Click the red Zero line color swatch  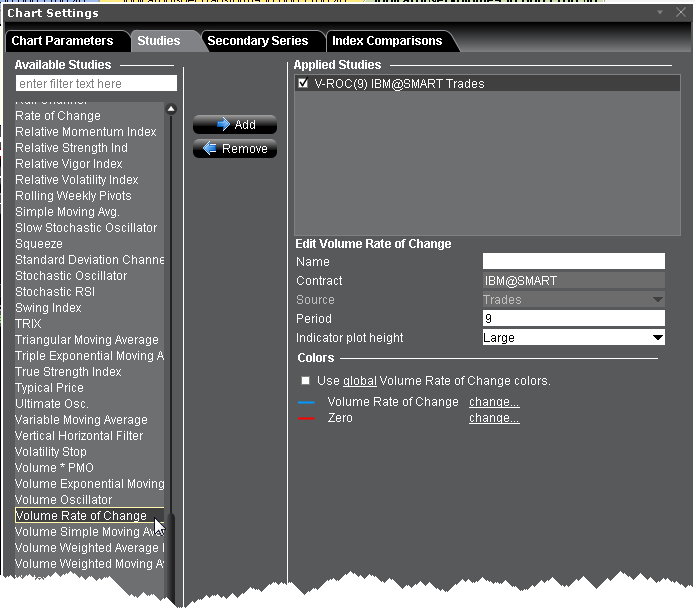(x=306, y=419)
